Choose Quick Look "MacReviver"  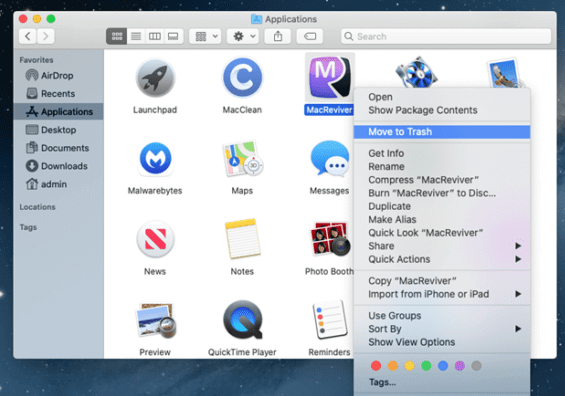click(442, 233)
